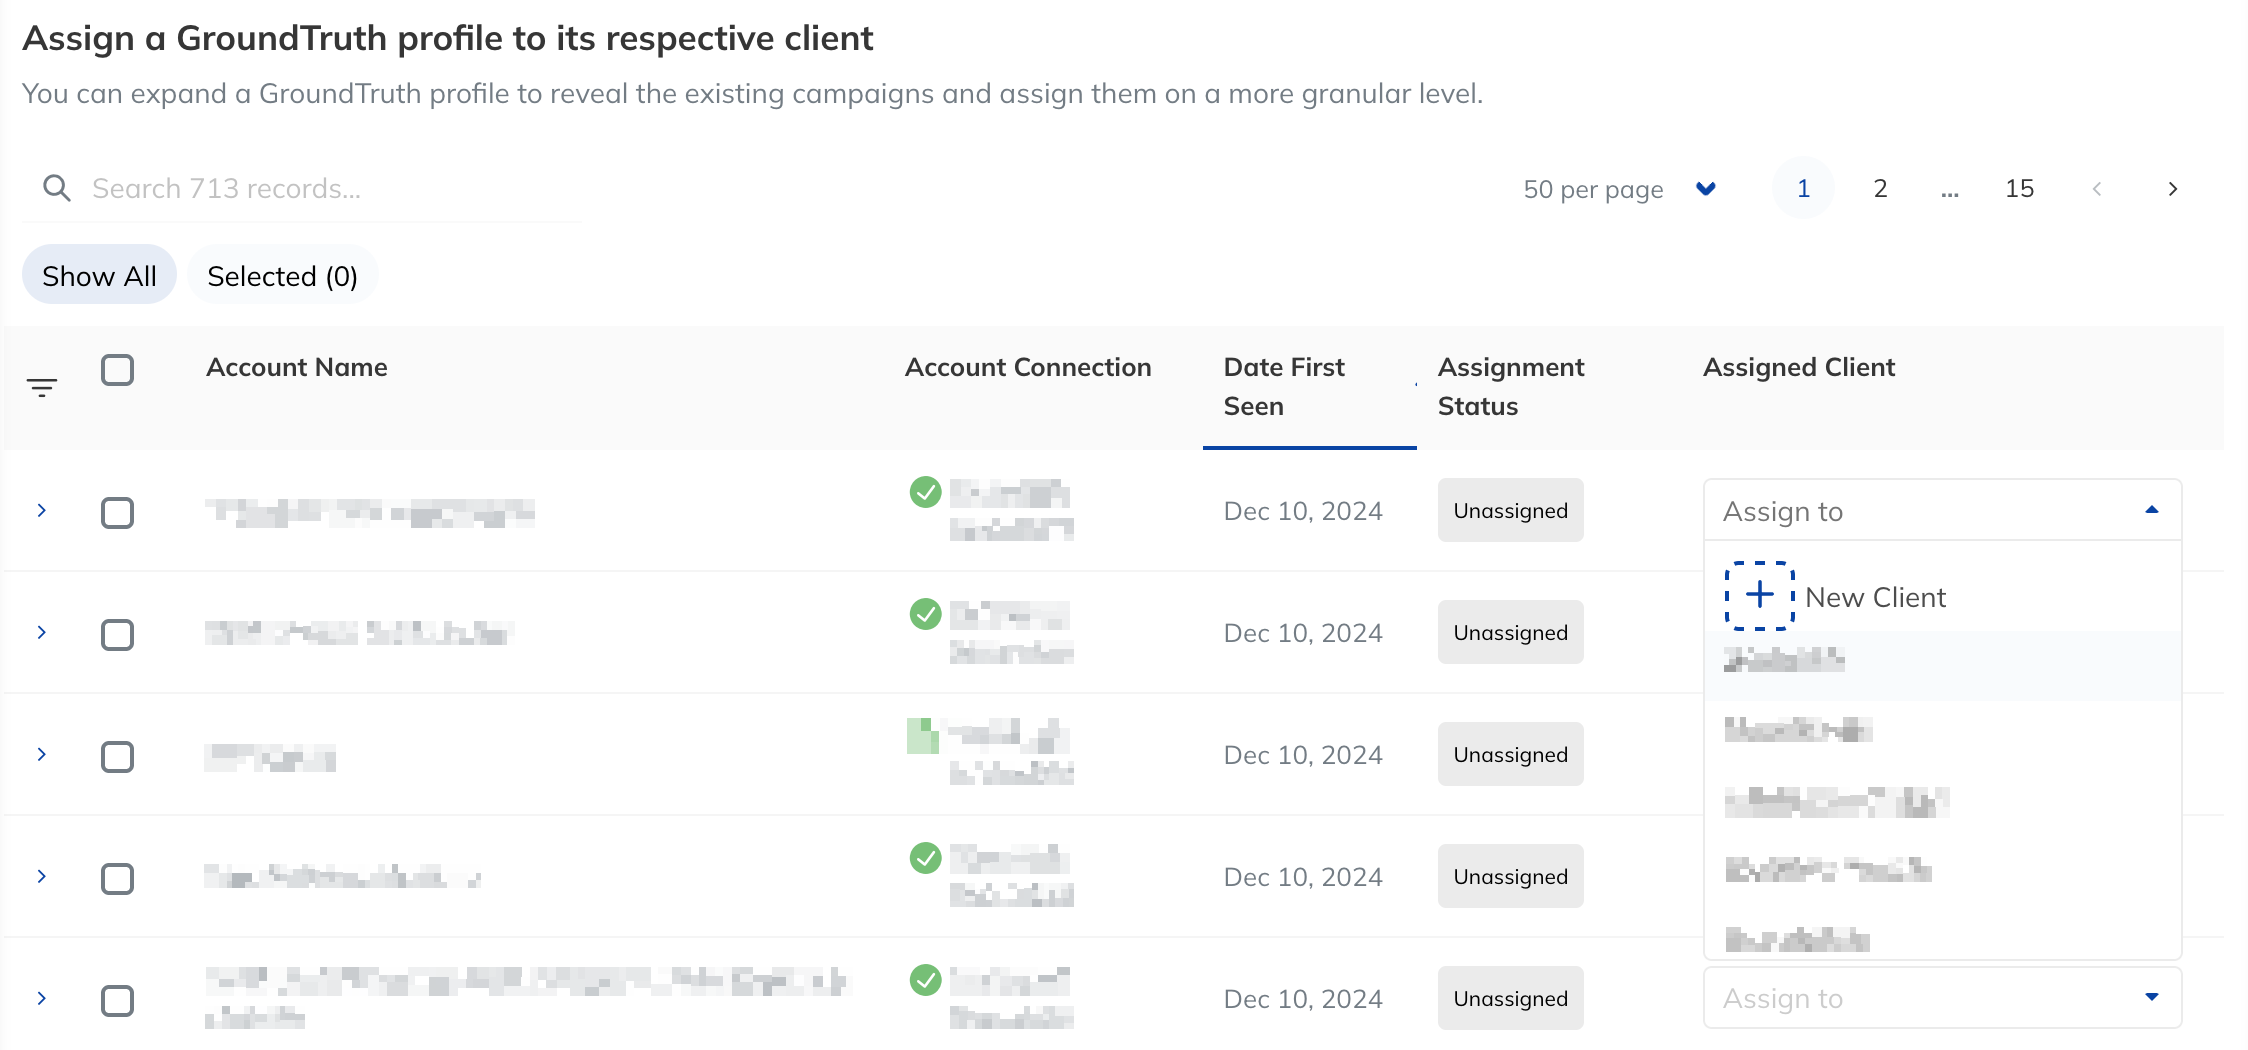Viewport: 2248px width, 1050px height.
Task: Click the third row's Unassigned status badge
Action: pyautogui.click(x=1511, y=754)
